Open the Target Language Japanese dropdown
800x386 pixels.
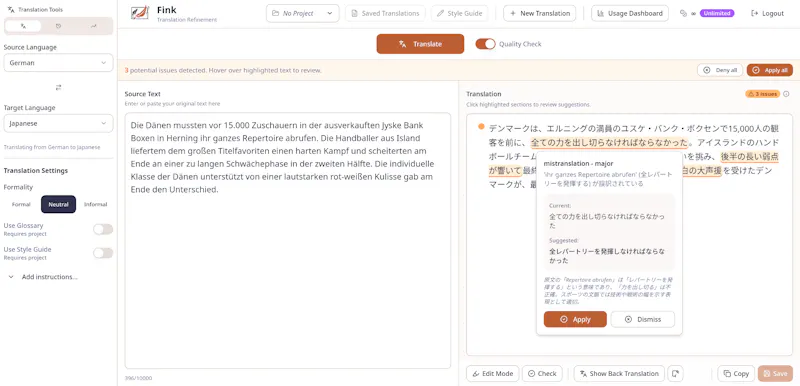(58, 123)
